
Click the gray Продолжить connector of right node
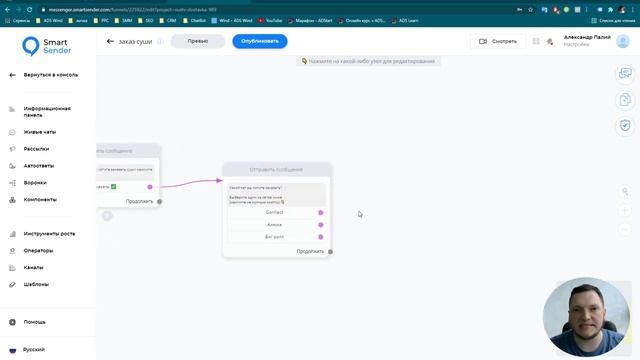coord(330,252)
